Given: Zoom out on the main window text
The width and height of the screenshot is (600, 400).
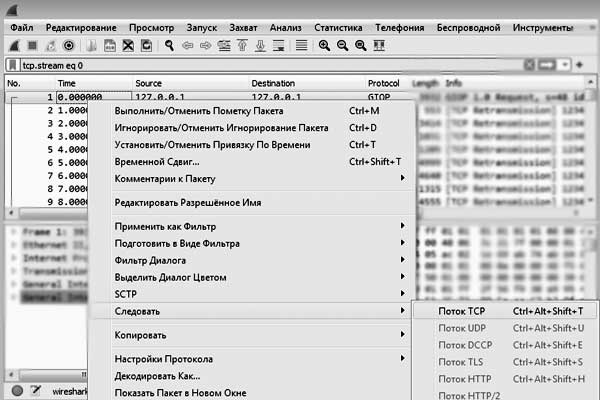Looking at the screenshot, I should 342,46.
